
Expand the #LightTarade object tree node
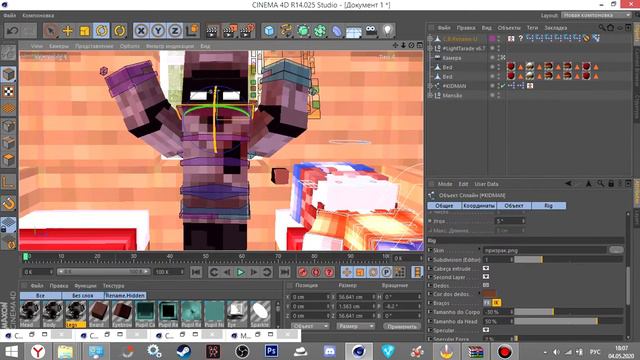tap(430, 49)
